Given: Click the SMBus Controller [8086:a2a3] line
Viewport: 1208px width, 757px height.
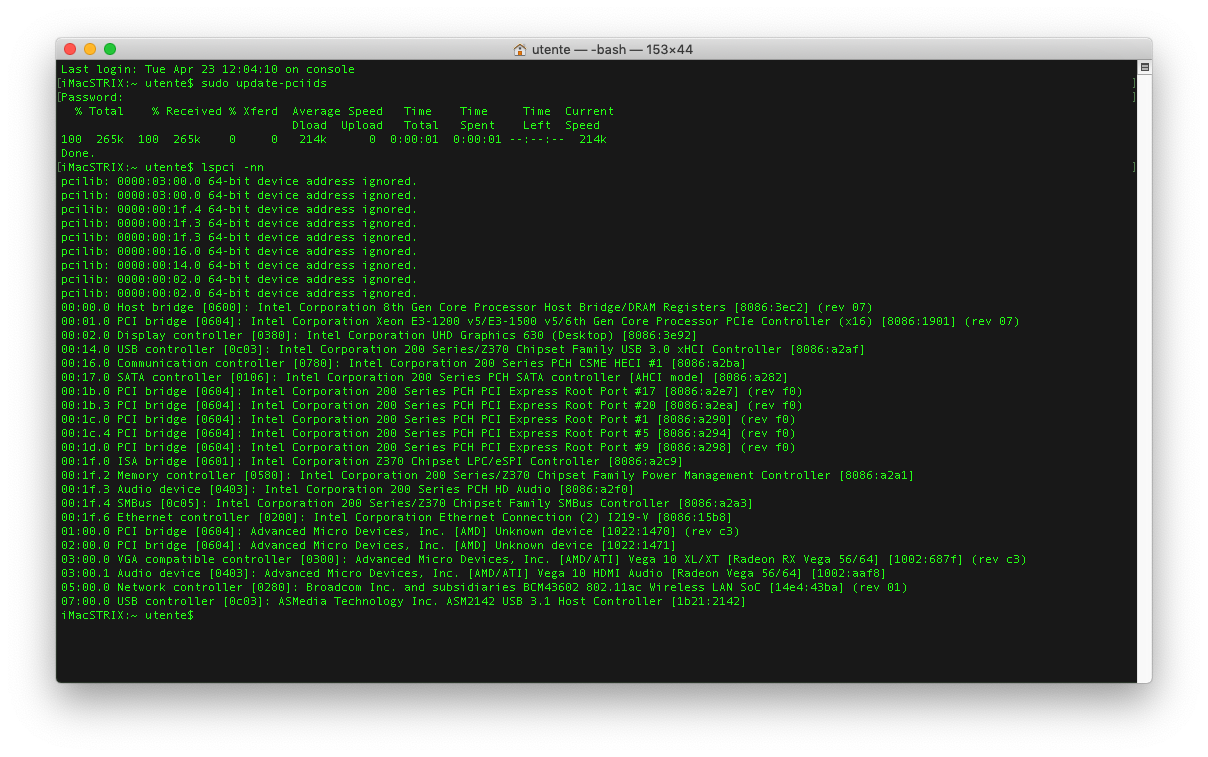Looking at the screenshot, I should [407, 503].
